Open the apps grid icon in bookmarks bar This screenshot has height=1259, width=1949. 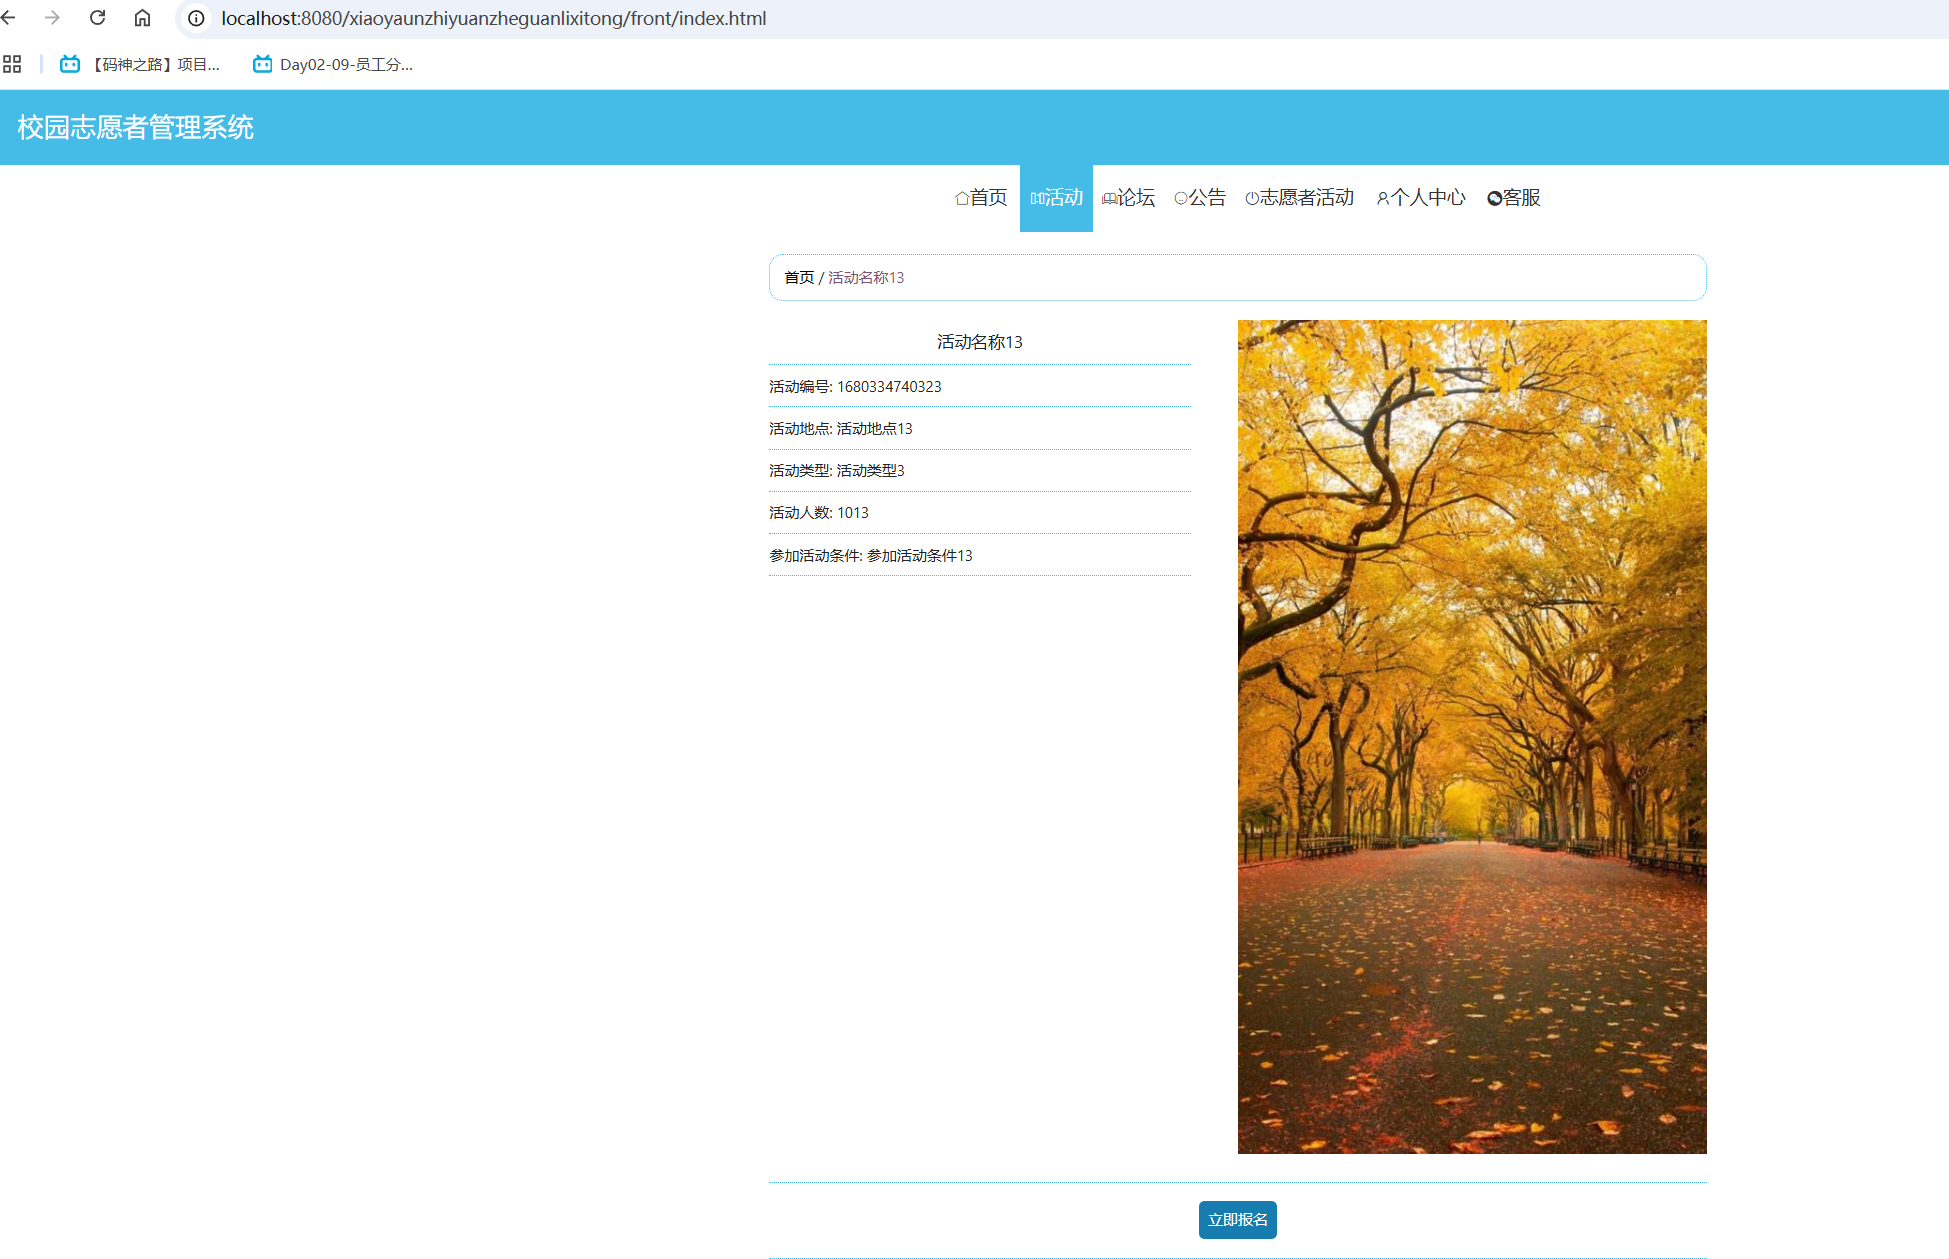(x=12, y=64)
